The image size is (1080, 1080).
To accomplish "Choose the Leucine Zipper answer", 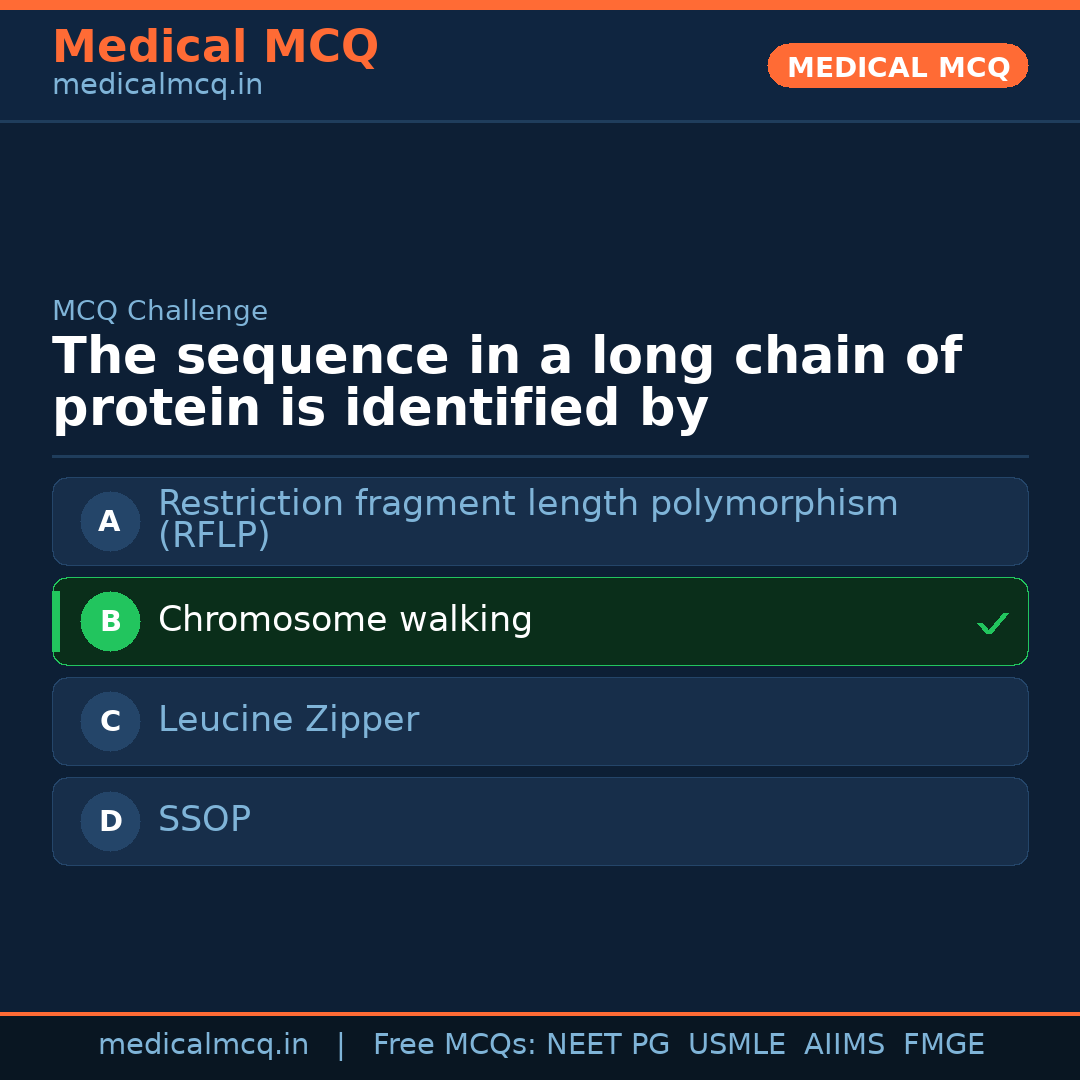I will pos(288,720).
